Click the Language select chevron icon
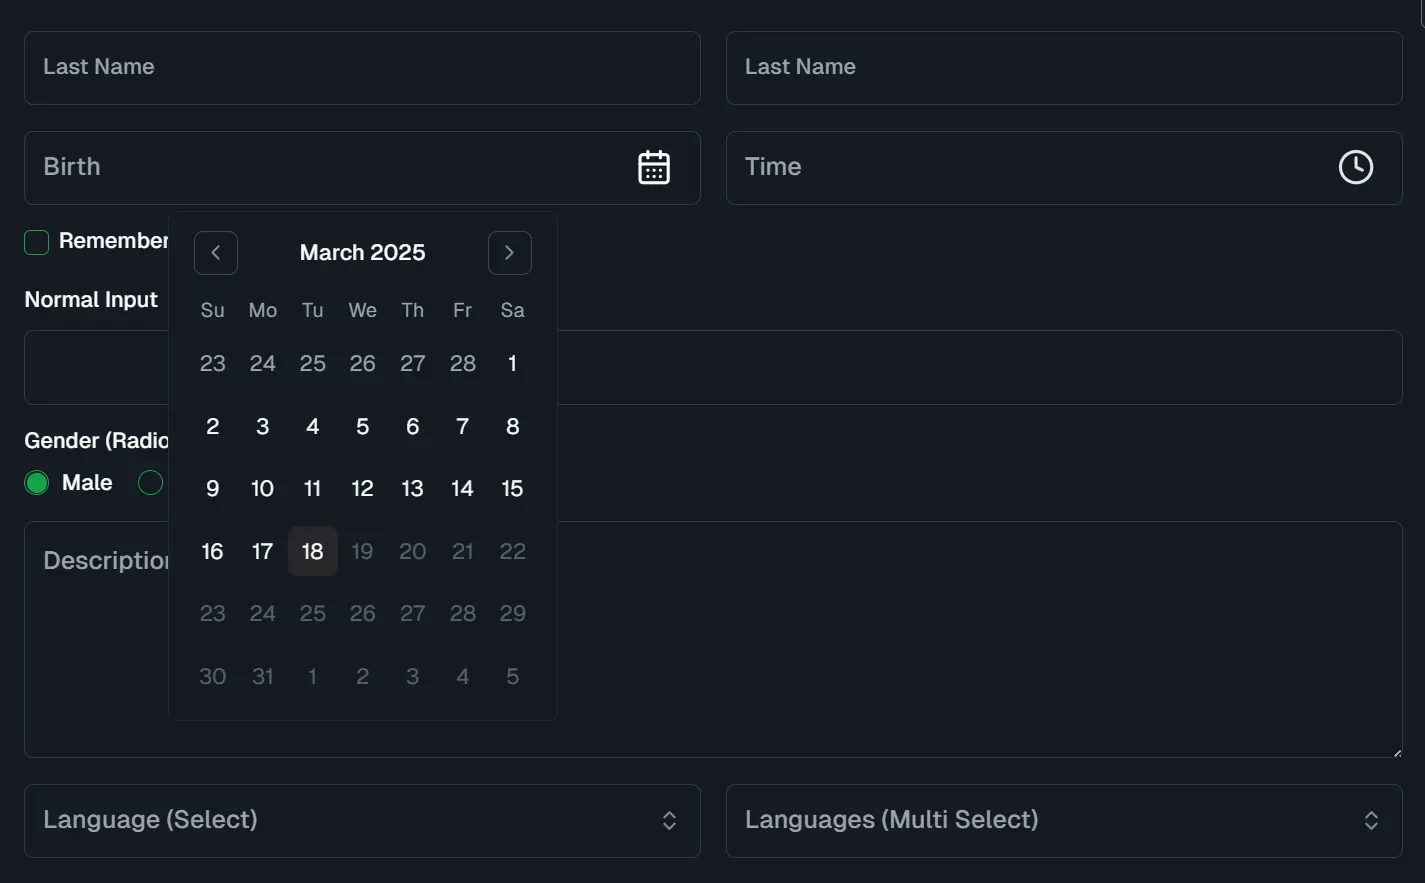Screen dimensions: 1425x883 669,820
